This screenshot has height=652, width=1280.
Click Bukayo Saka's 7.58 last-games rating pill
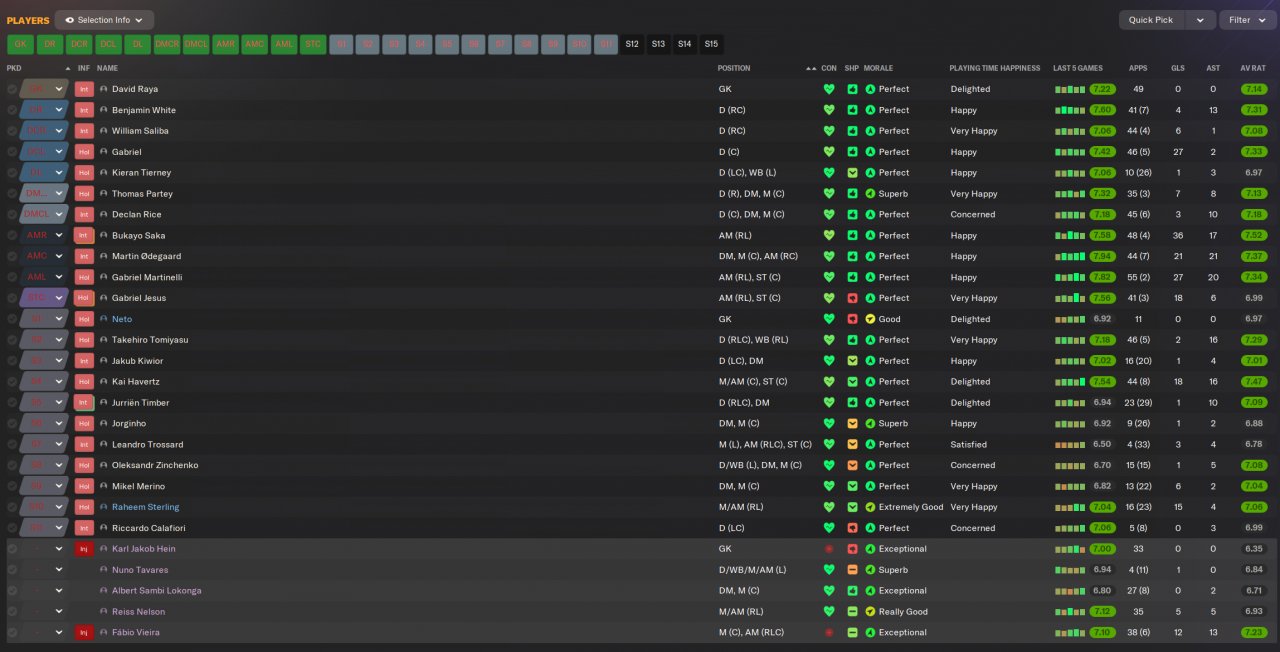(x=1103, y=236)
